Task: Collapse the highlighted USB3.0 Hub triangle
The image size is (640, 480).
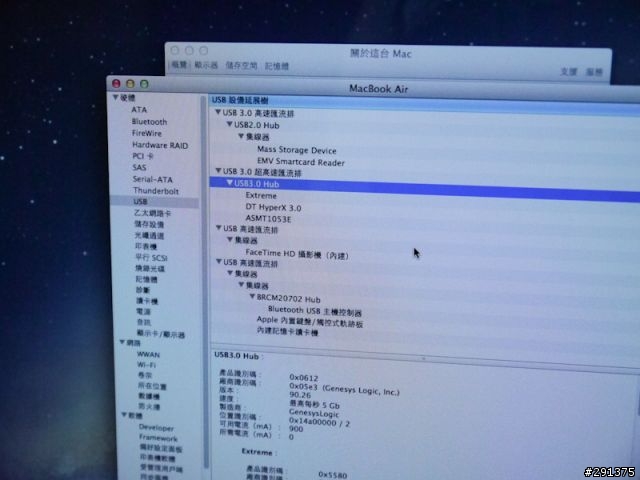Action: click(x=229, y=183)
